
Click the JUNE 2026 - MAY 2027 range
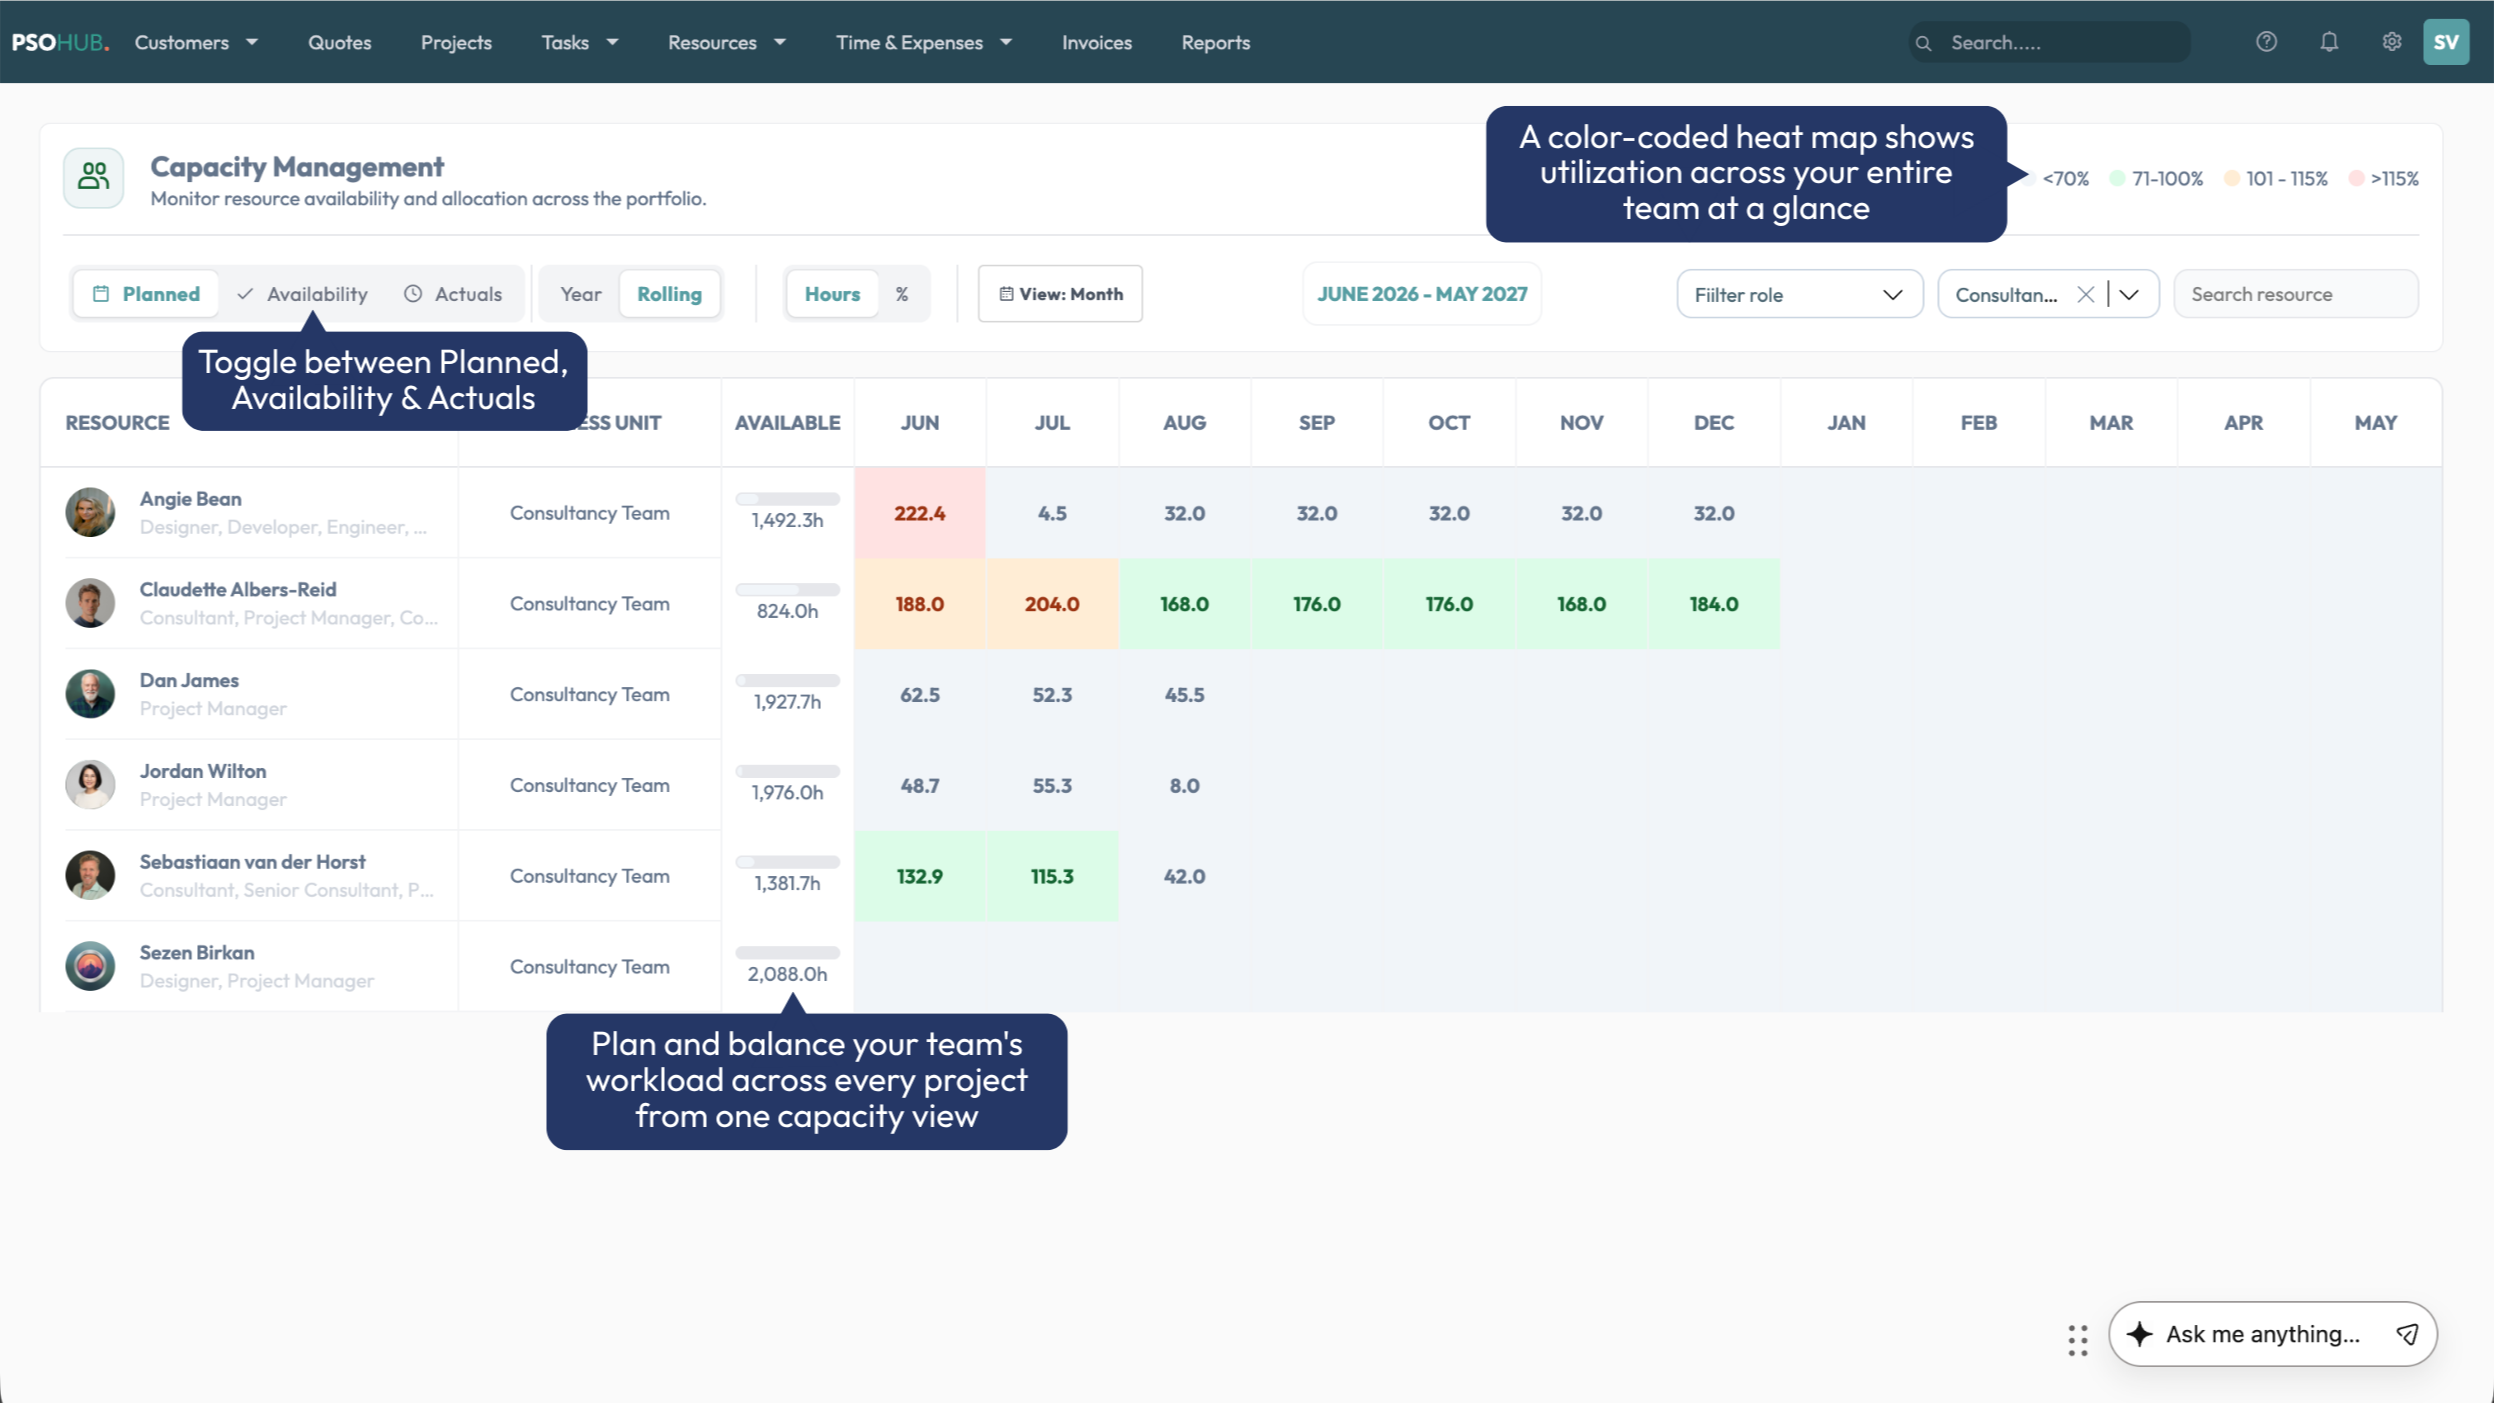coord(1421,294)
